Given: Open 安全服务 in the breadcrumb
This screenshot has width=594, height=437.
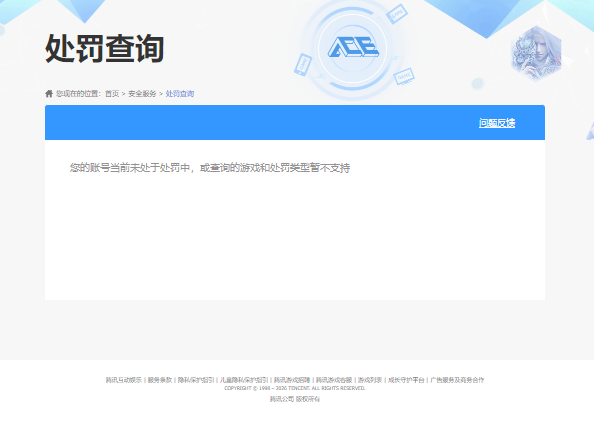Looking at the screenshot, I should pyautogui.click(x=142, y=94).
